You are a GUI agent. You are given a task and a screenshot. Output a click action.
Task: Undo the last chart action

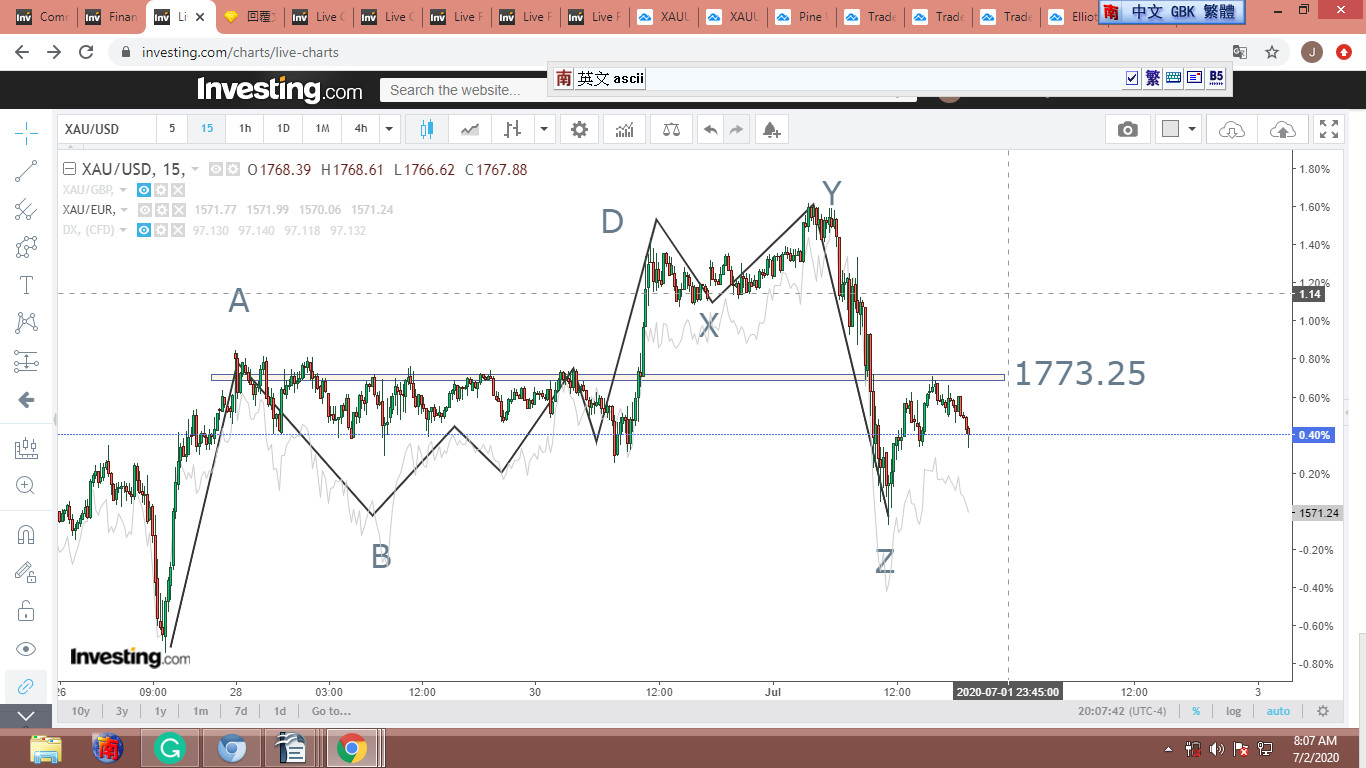[710, 129]
